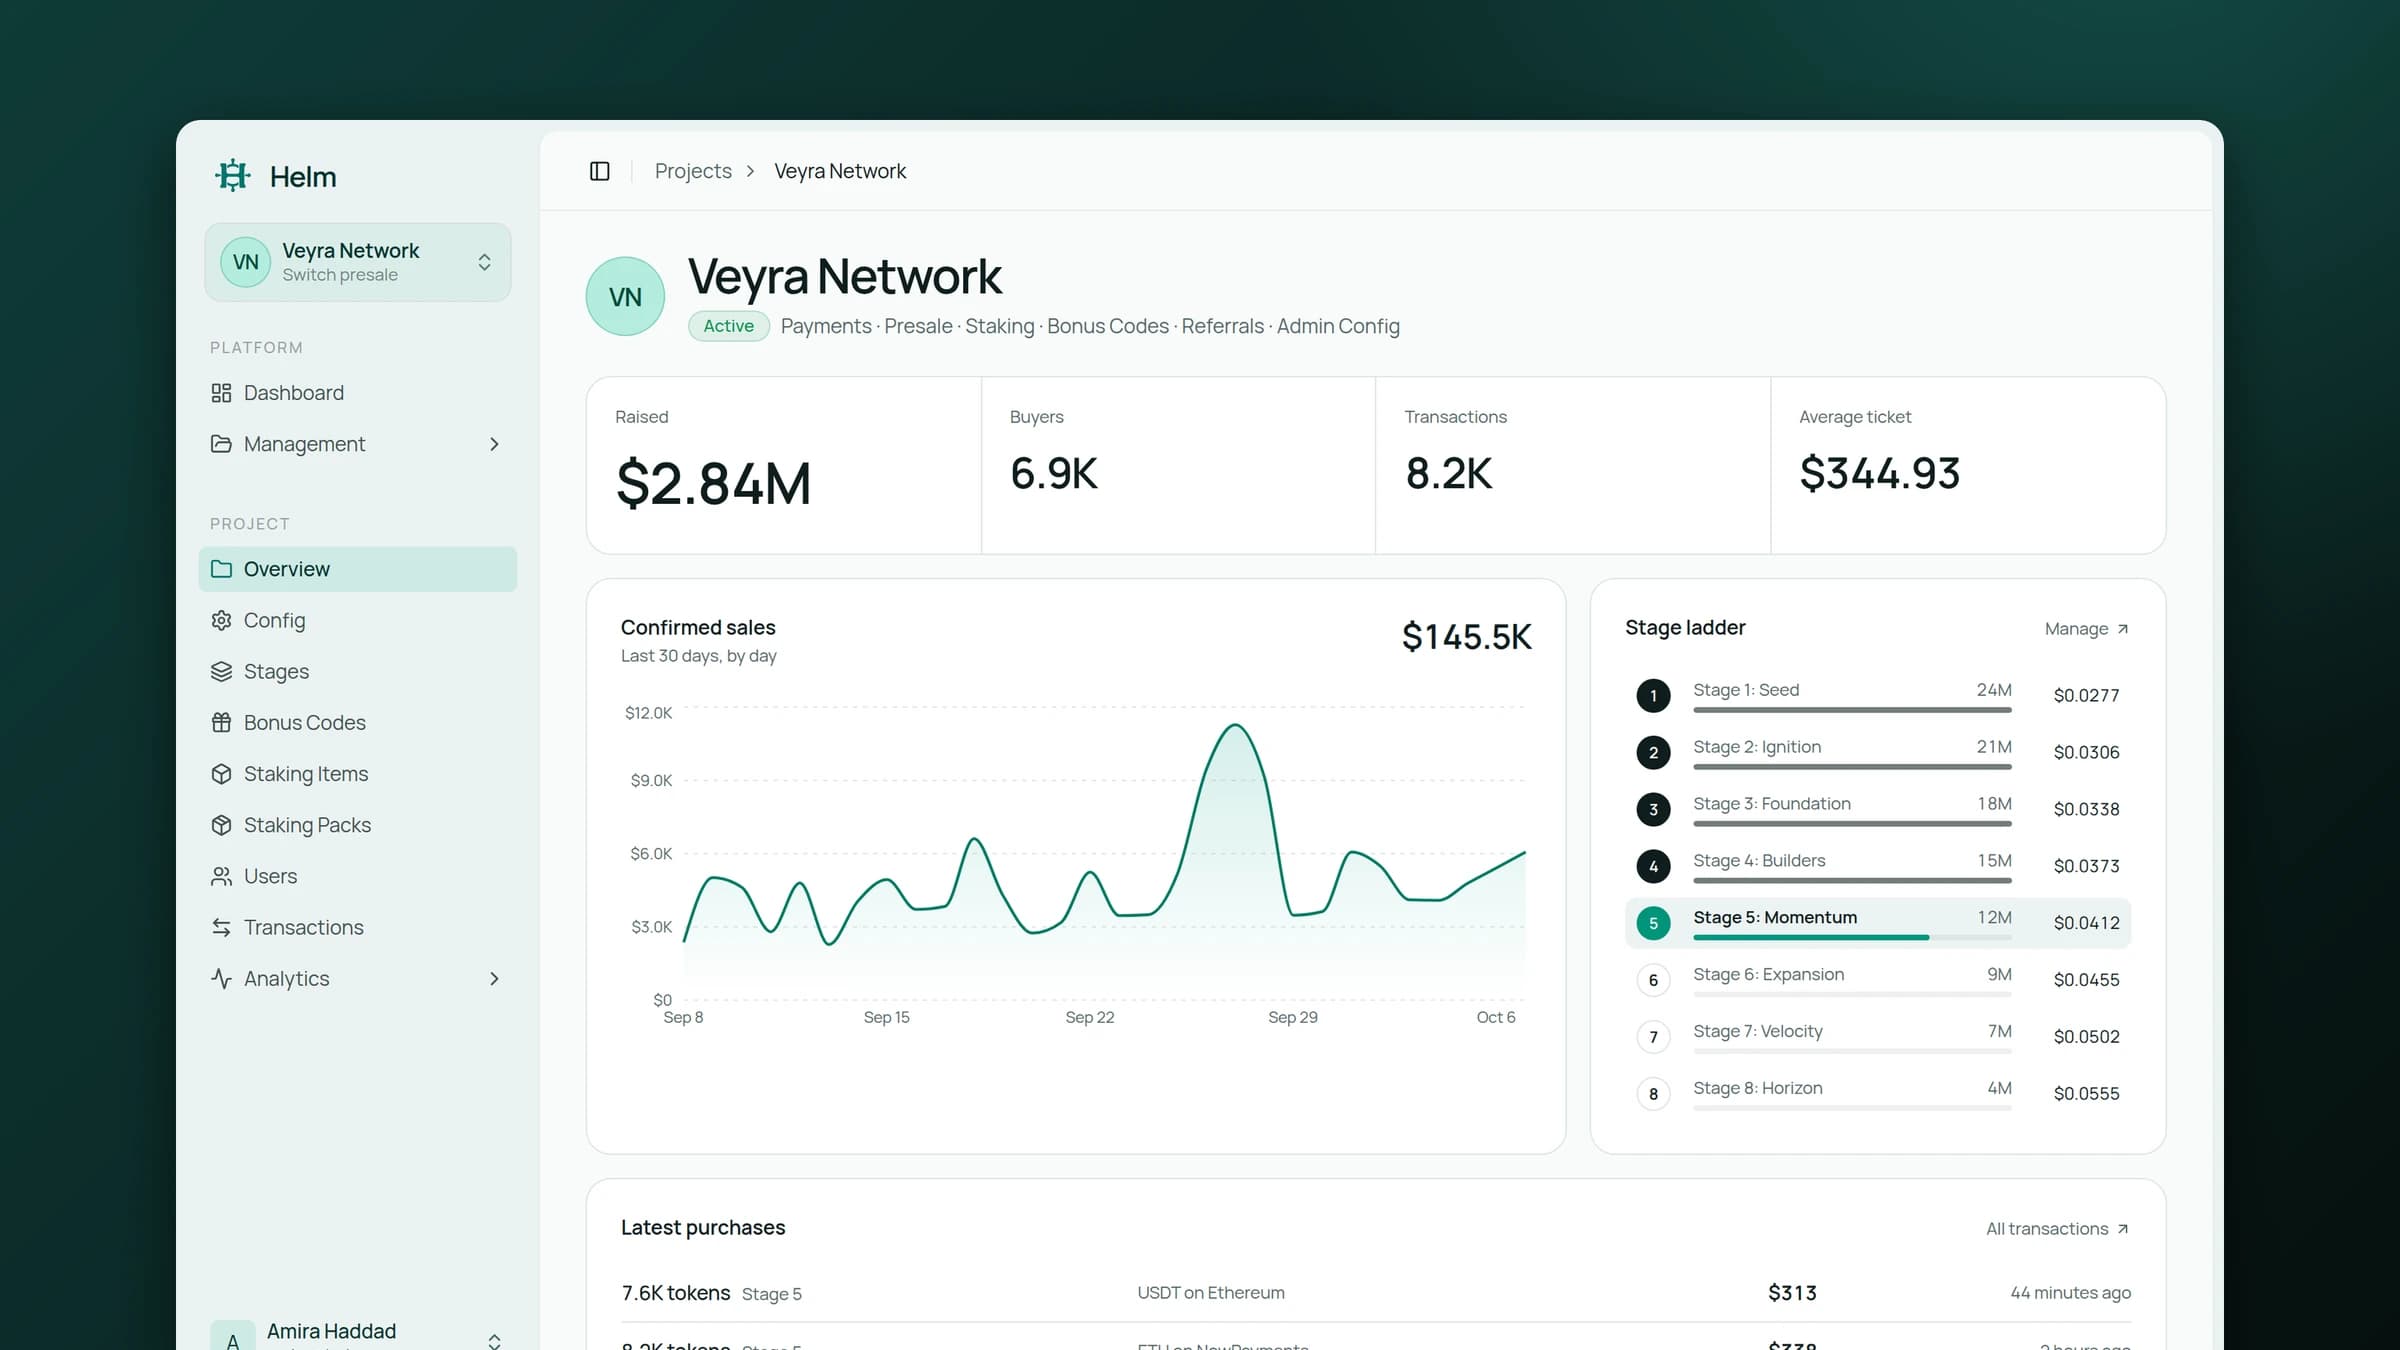Viewport: 2400px width, 1350px height.
Task: Click the USDT on Ethereum payment text
Action: (x=1211, y=1293)
